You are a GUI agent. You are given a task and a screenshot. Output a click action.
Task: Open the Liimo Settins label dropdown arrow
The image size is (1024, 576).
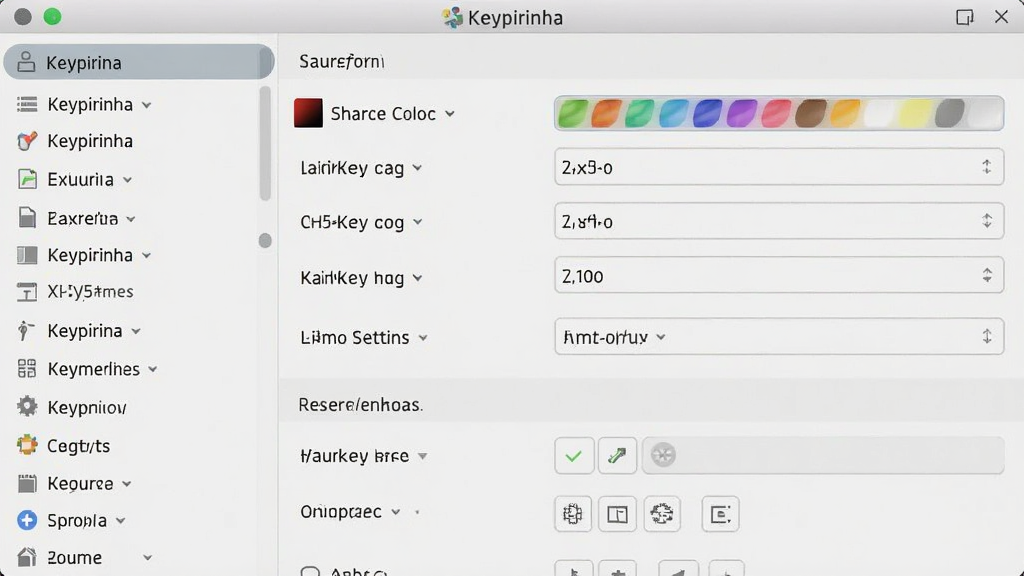coord(423,338)
